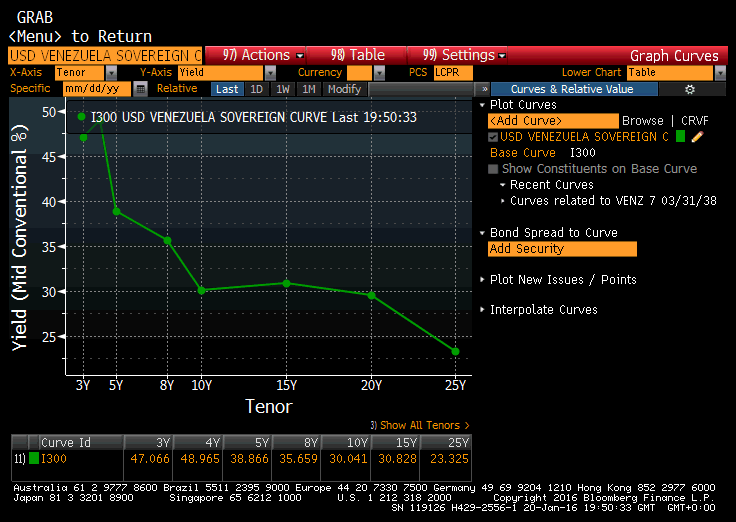Click the Specific mm/dd/yy date field
The image size is (736, 522).
click(x=97, y=89)
